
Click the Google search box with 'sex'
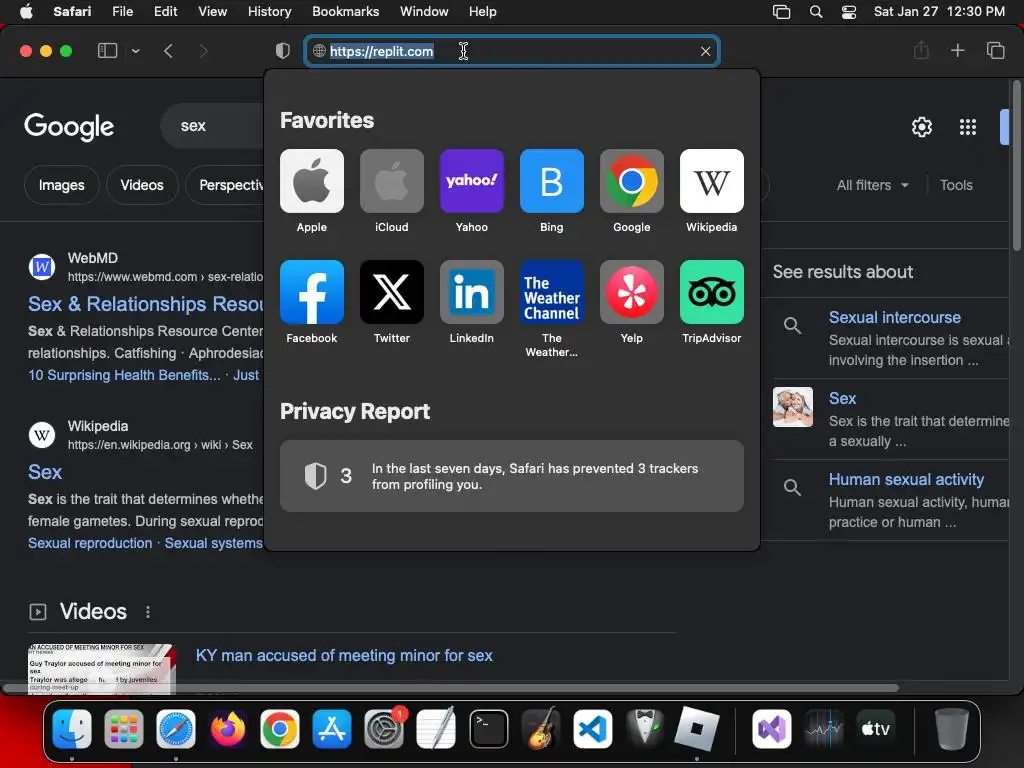pos(212,125)
